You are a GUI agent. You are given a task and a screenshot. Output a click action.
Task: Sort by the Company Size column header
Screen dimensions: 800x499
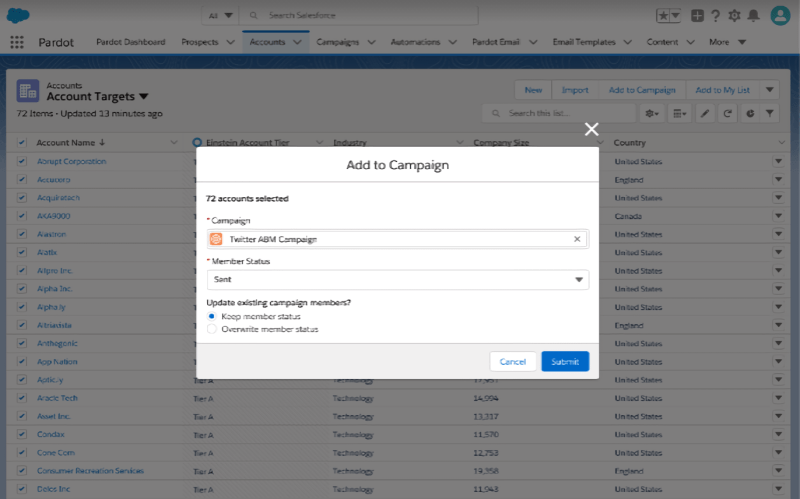tap(501, 142)
